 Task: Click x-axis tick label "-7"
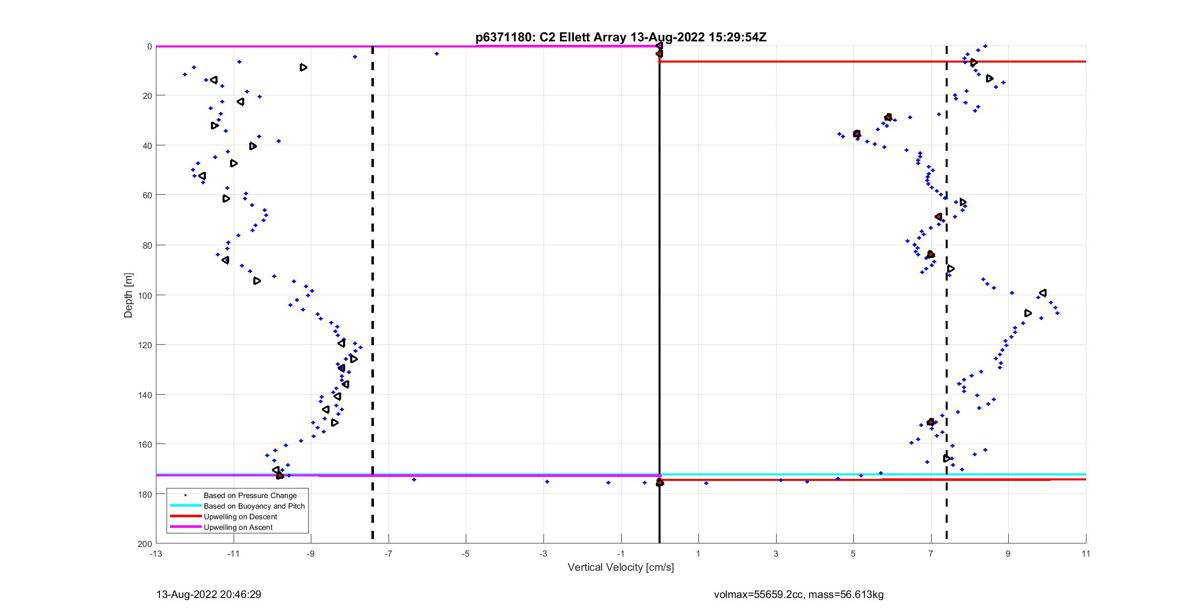pyautogui.click(x=388, y=553)
